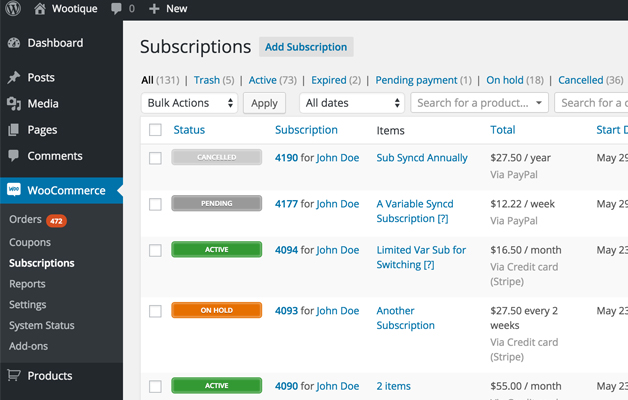Go to Orders submenu
Image resolution: width=628 pixels, height=400 pixels.
coord(25,219)
